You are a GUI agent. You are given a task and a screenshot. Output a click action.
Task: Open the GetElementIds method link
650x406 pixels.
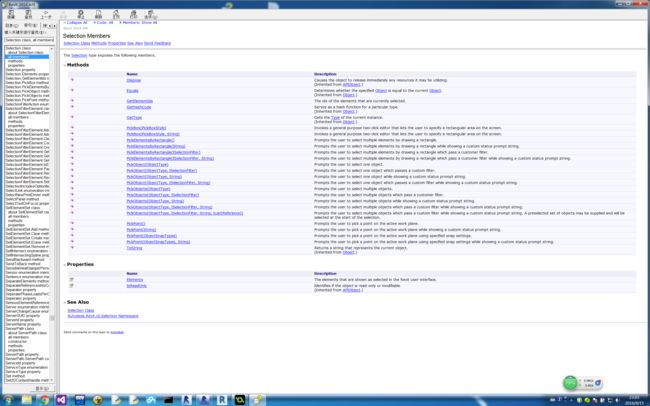[x=140, y=101]
